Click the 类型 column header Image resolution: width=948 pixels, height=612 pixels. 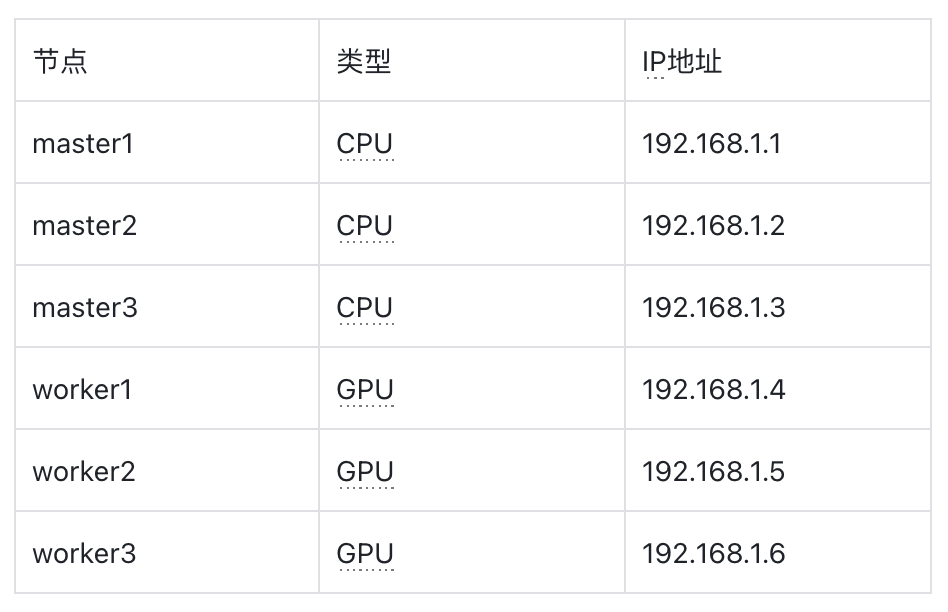pos(472,60)
